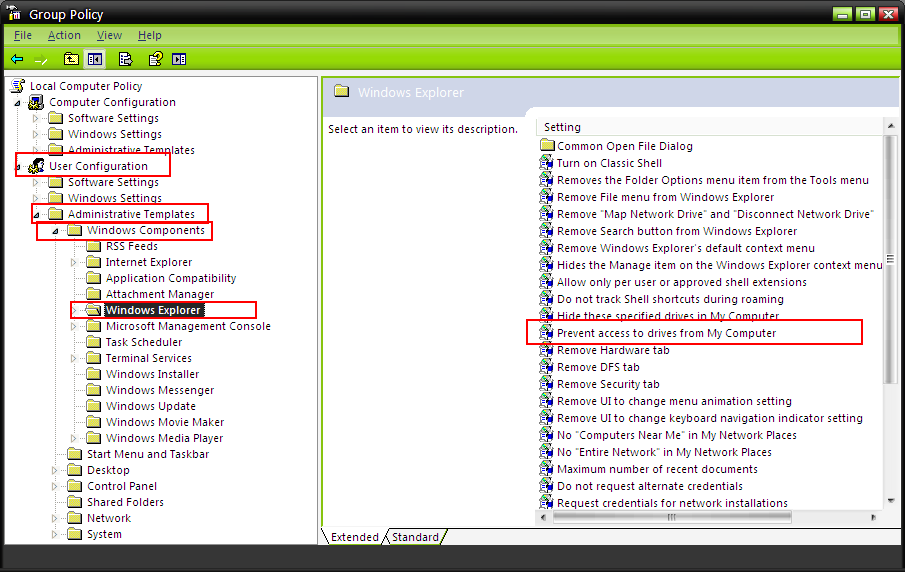Screen dimensions: 905x572
Task: Switch to the Standard tab
Action: point(415,537)
